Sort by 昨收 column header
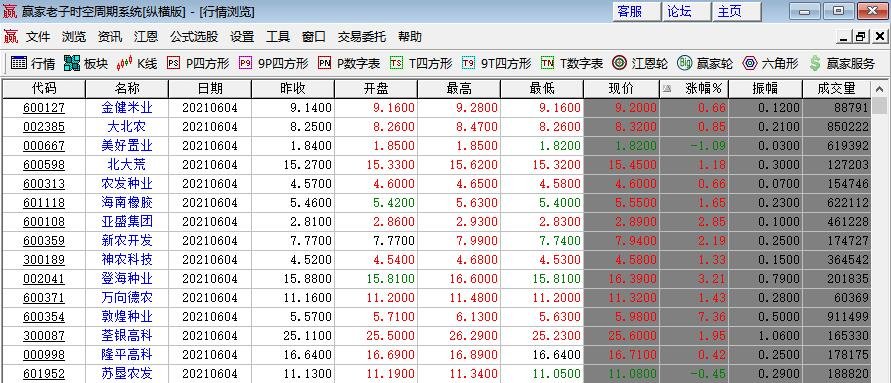 pos(293,89)
